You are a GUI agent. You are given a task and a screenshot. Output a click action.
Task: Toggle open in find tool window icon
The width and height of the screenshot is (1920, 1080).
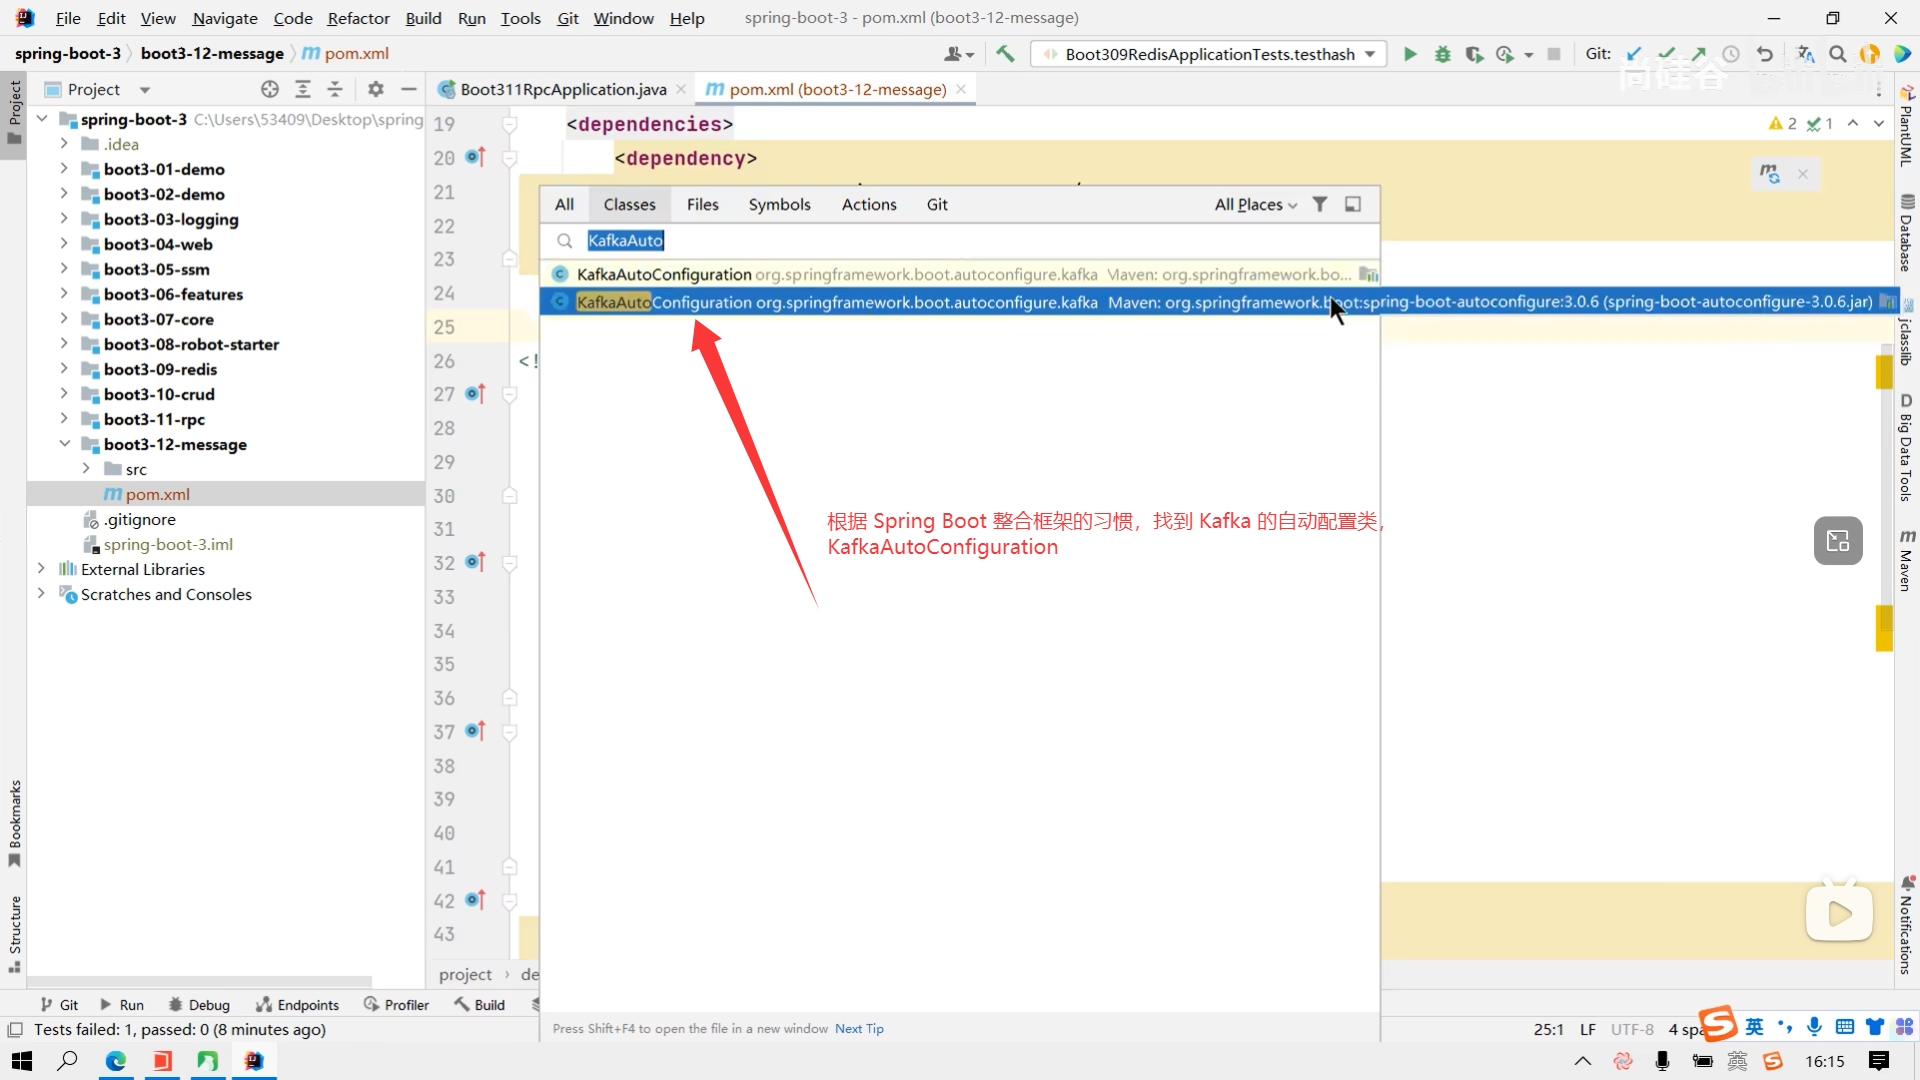coord(1353,204)
